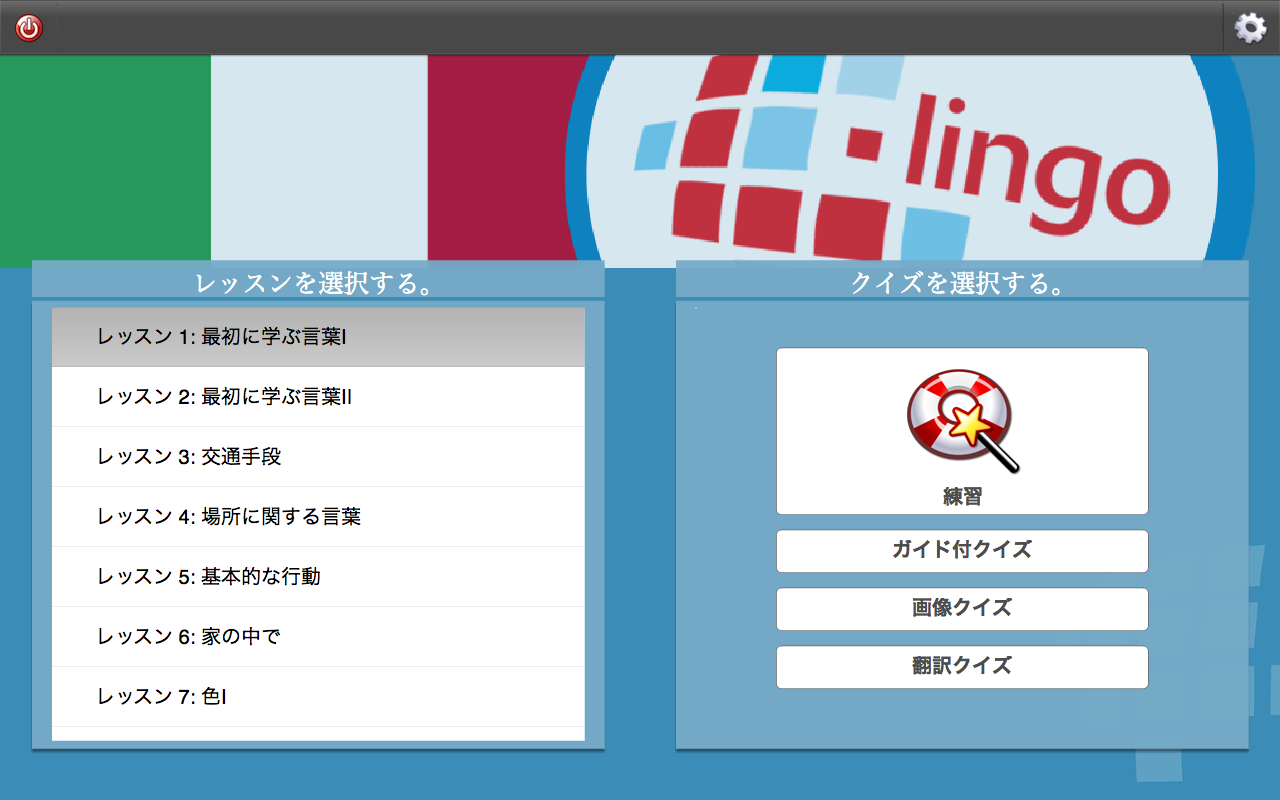
Task: Pick レッスン 5: 基本的な行動
Action: pos(318,577)
